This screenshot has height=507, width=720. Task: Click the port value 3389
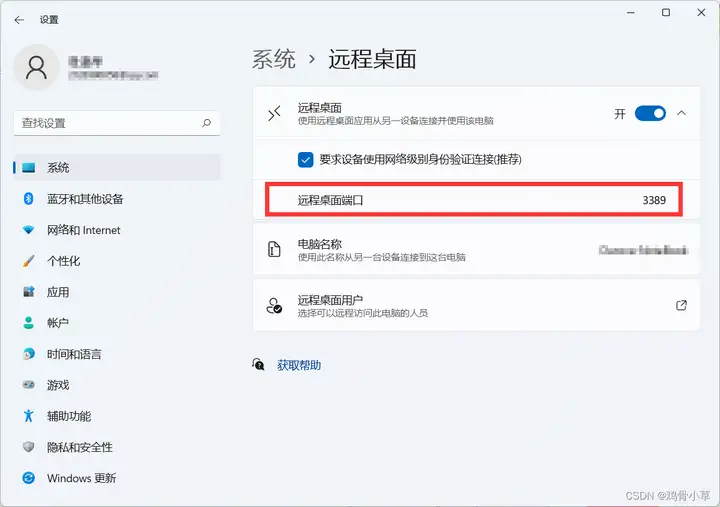tap(654, 200)
